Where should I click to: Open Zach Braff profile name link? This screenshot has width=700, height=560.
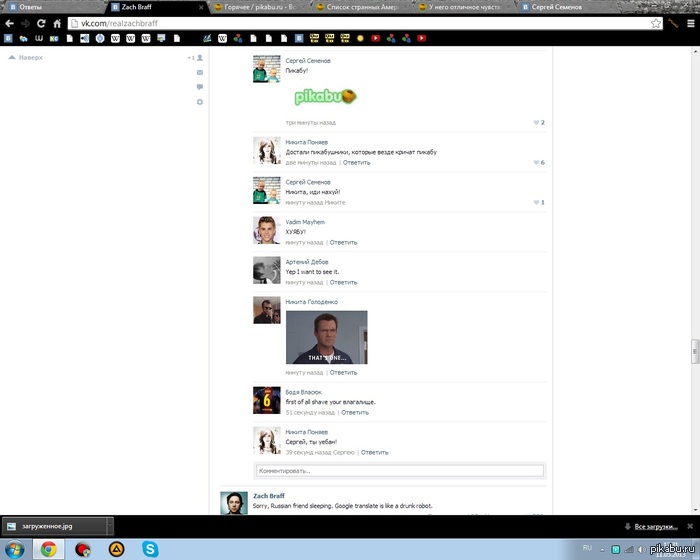(268, 495)
